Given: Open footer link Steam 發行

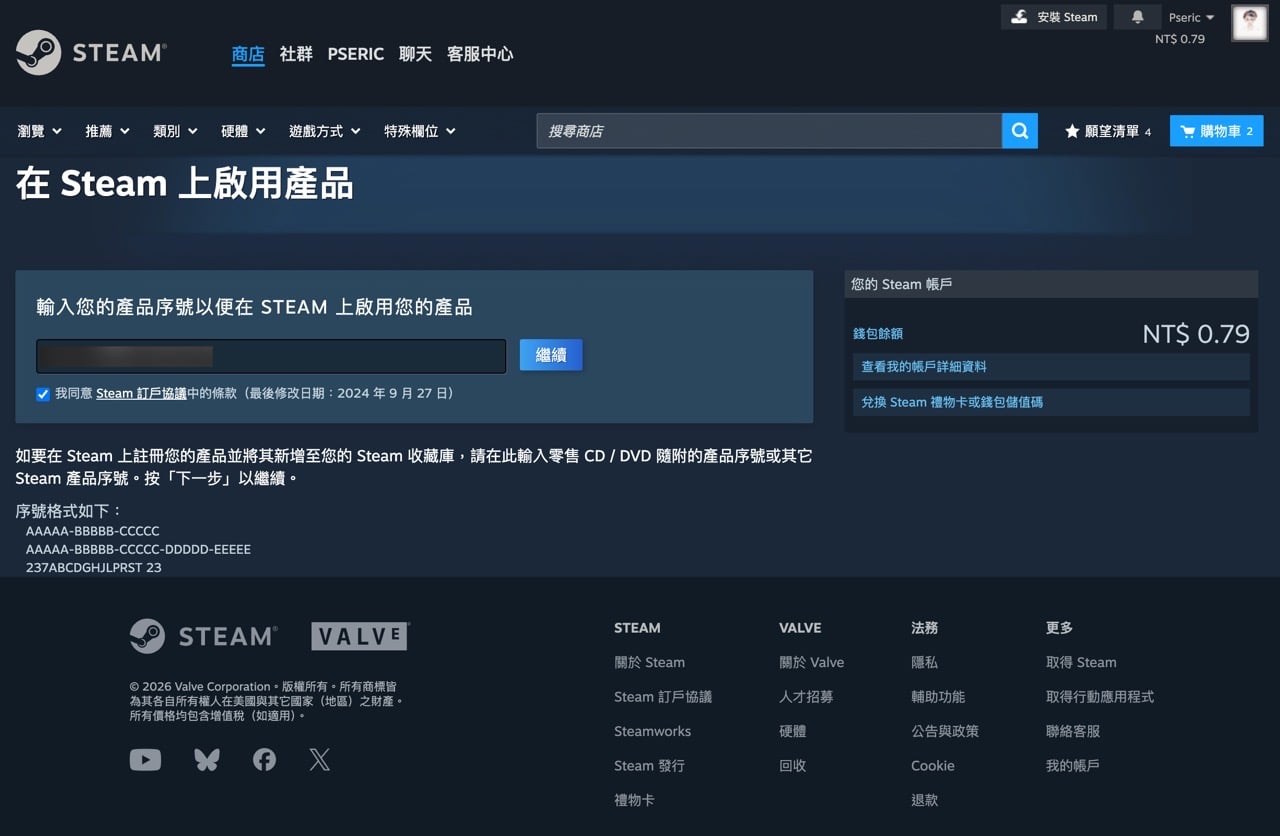Looking at the screenshot, I should [x=650, y=766].
